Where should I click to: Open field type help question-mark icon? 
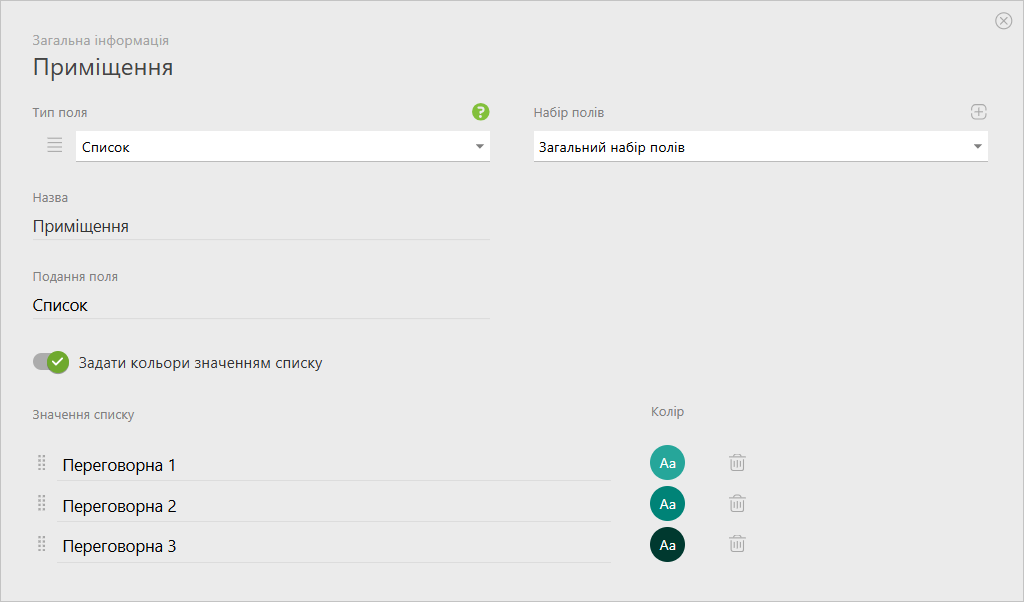481,112
